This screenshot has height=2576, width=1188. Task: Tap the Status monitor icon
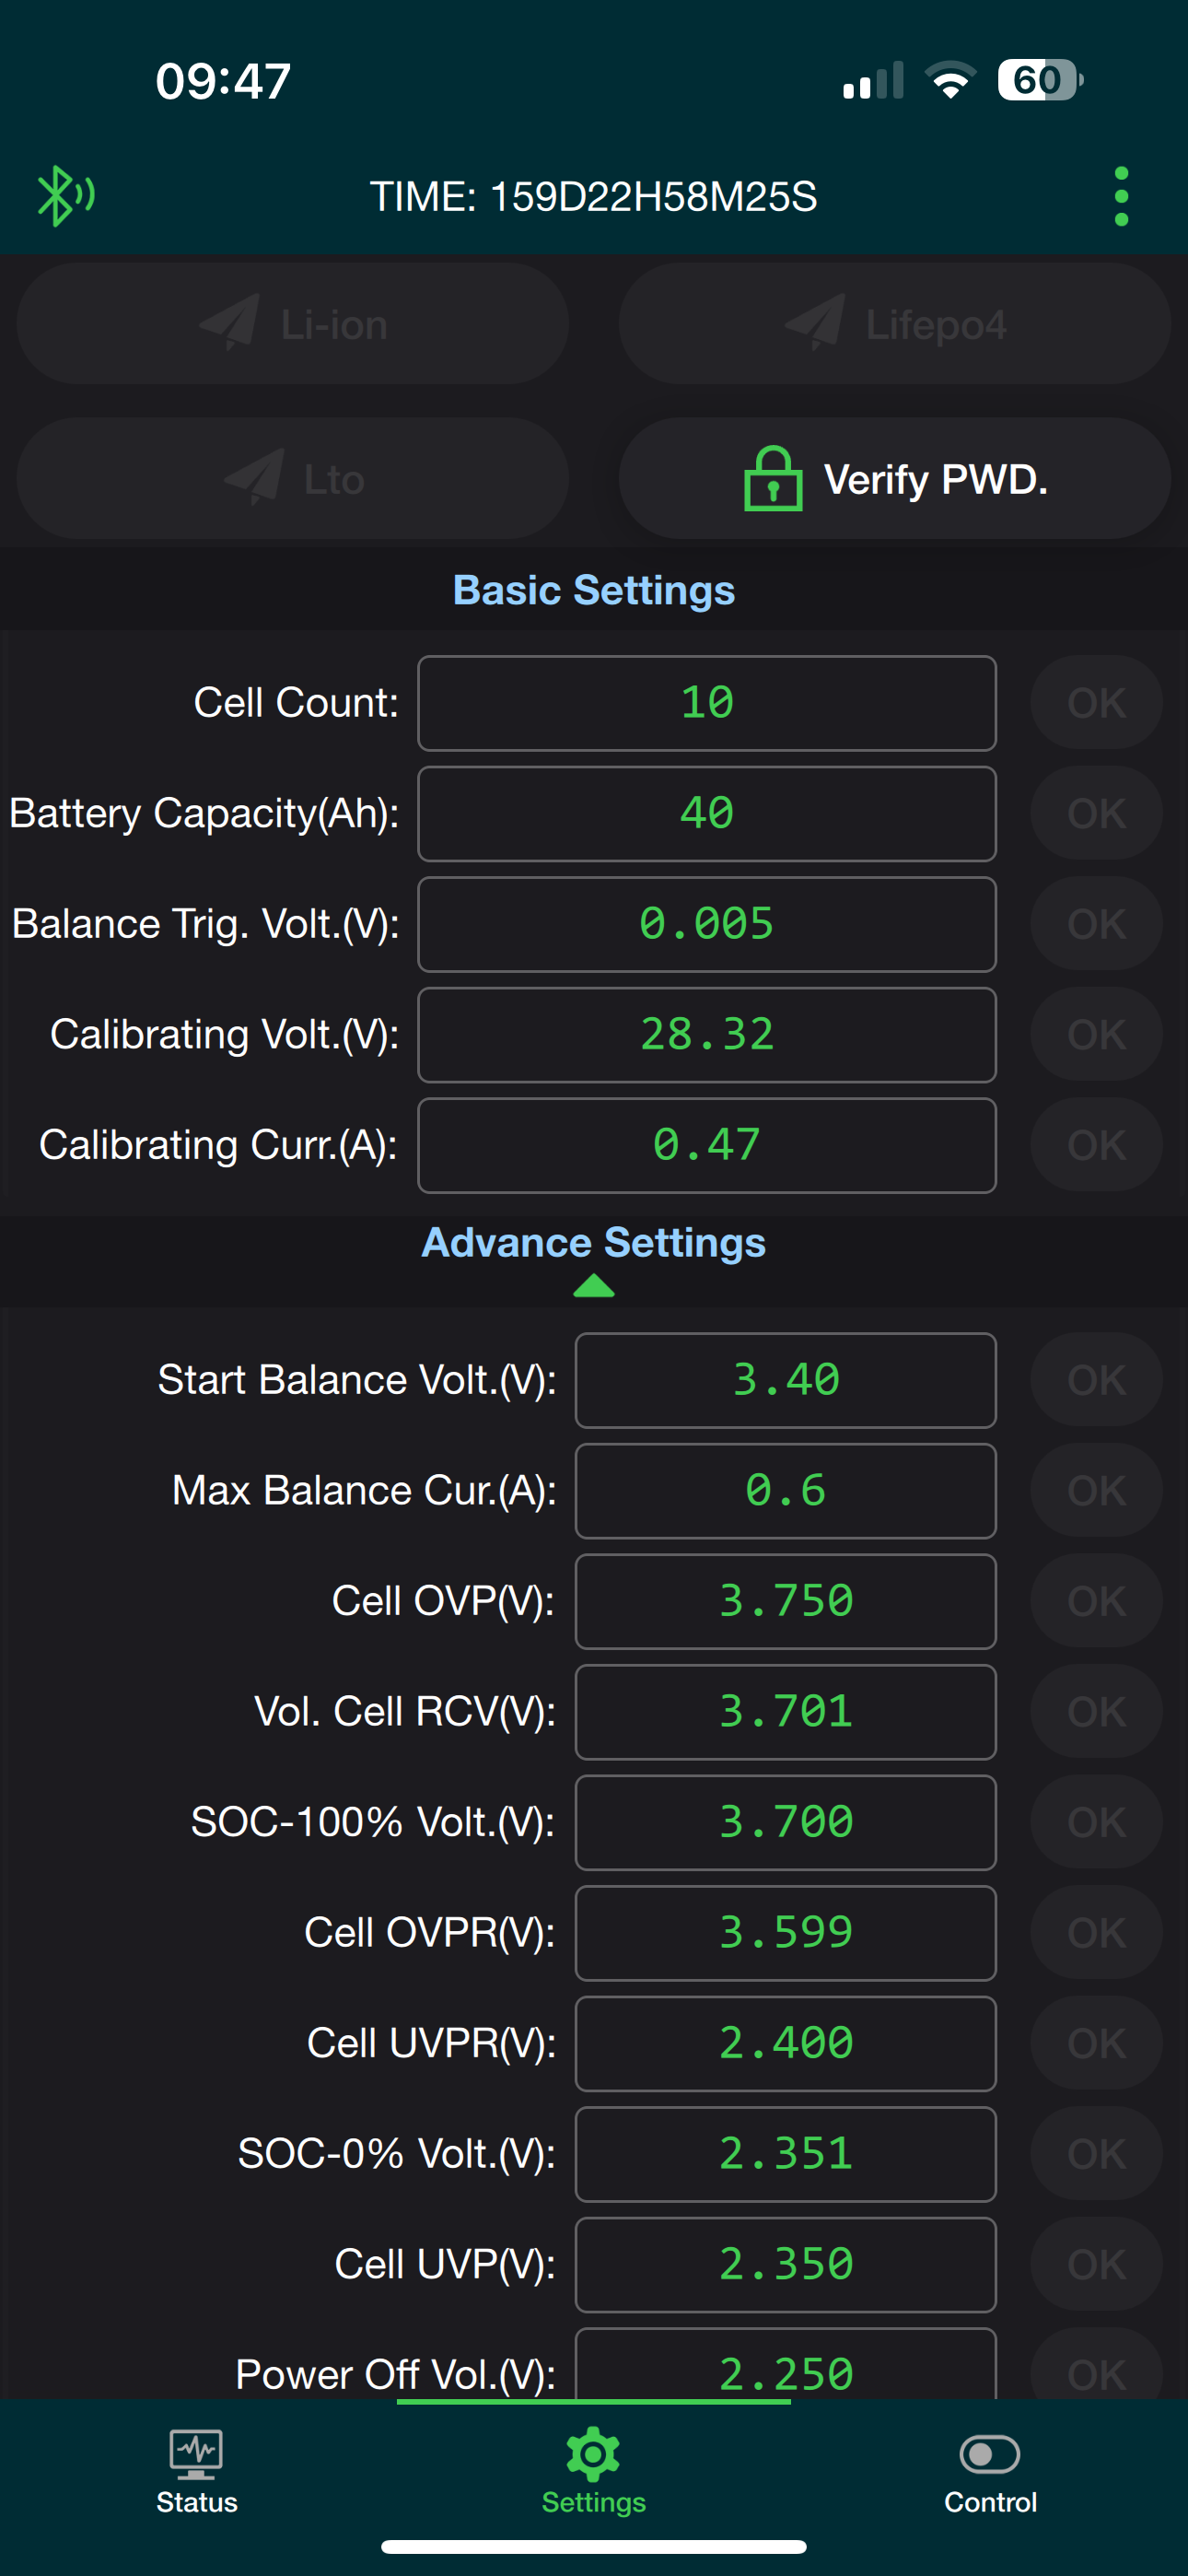[196, 2453]
